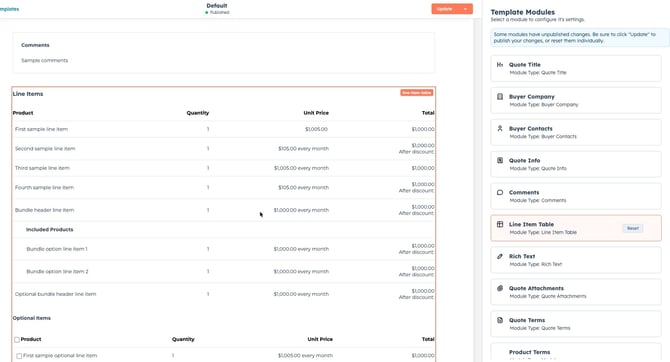Reset the Line Item Table module
The width and height of the screenshot is (670, 362).
click(632, 228)
